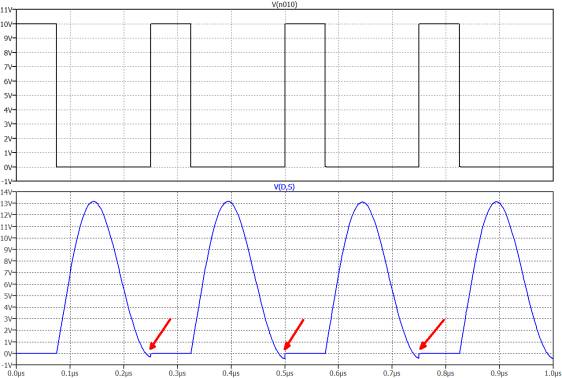This screenshot has width=562, height=378.
Task: Click the 3V label on V(D,S) axis
Action: pyautogui.click(x=8, y=319)
